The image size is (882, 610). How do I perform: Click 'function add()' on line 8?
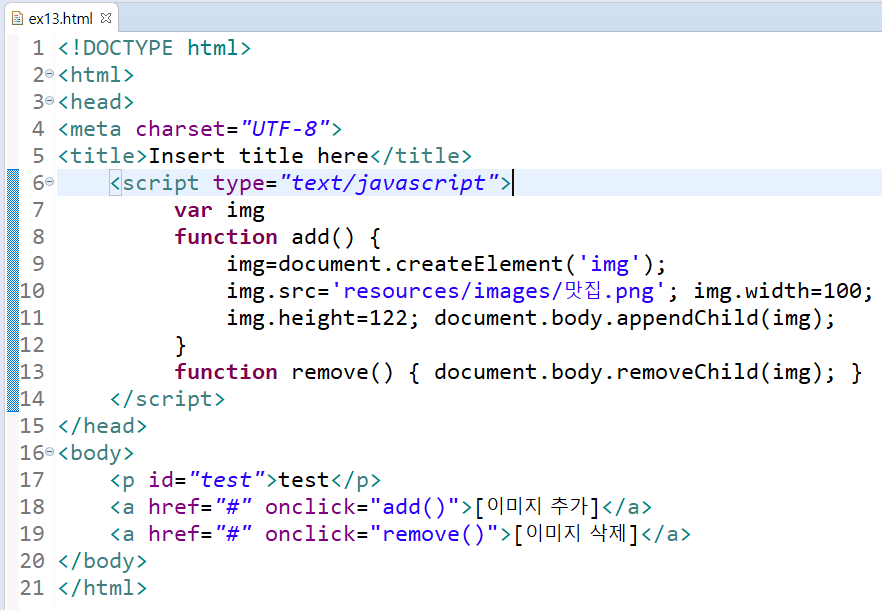coord(264,237)
